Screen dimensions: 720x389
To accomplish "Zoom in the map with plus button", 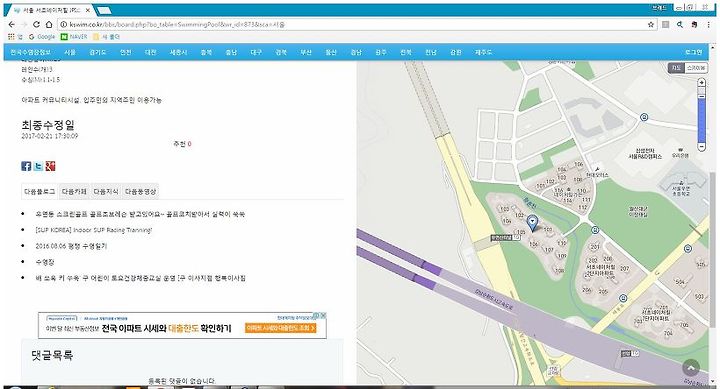I will click(701, 82).
